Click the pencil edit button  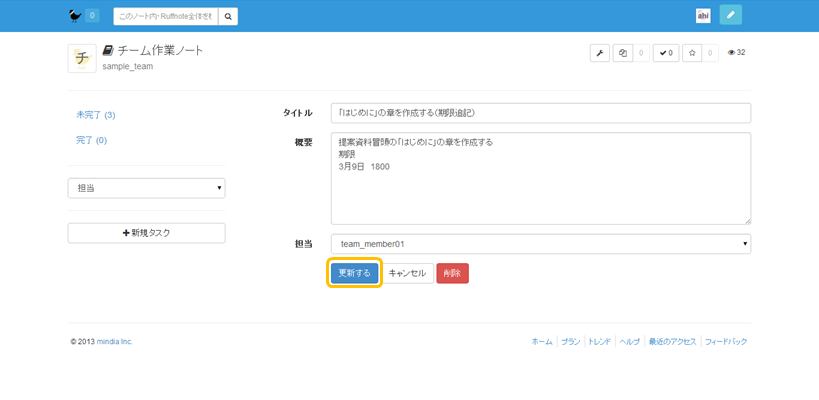[x=731, y=15]
